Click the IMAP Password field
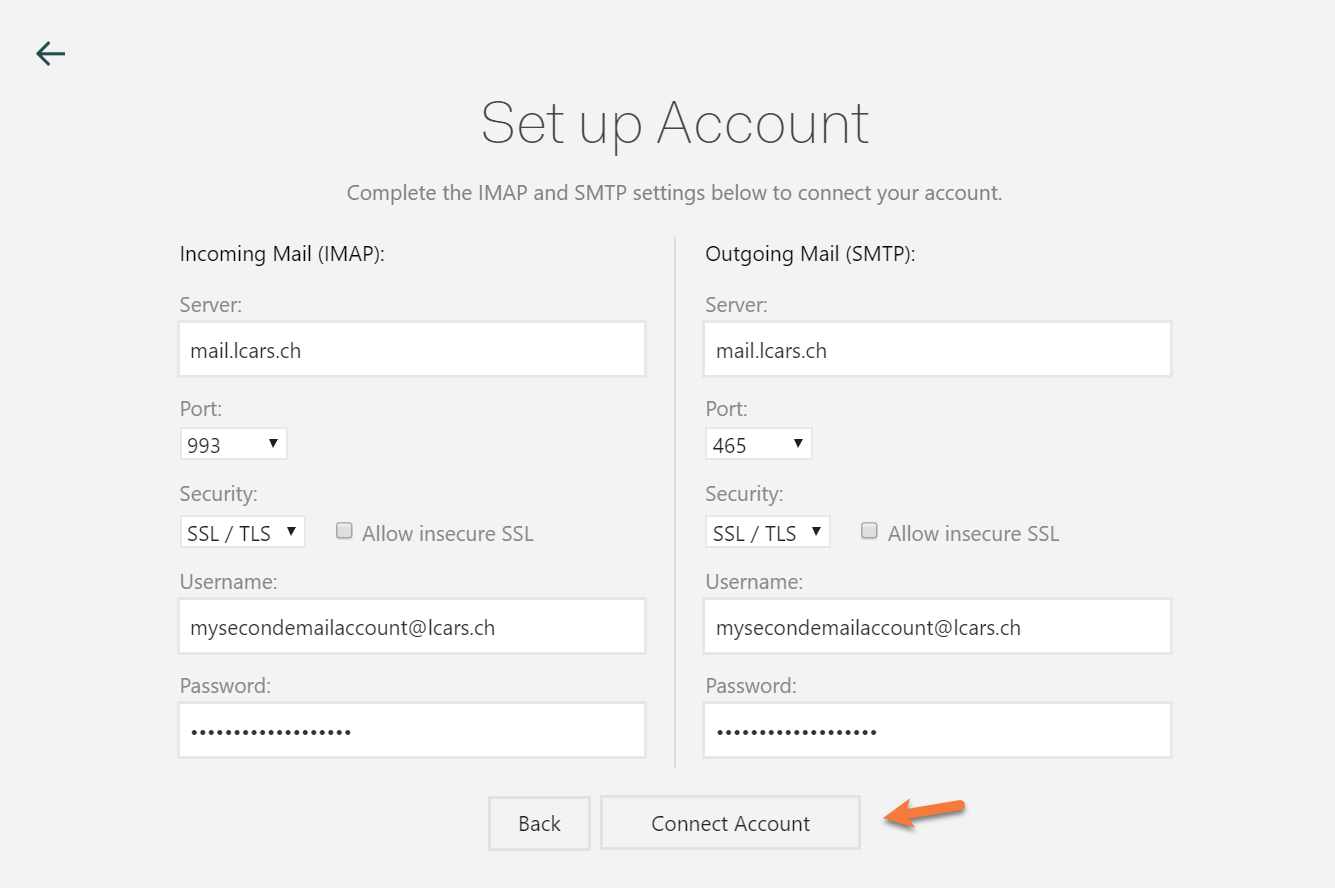Image resolution: width=1335 pixels, height=888 pixels. click(411, 729)
